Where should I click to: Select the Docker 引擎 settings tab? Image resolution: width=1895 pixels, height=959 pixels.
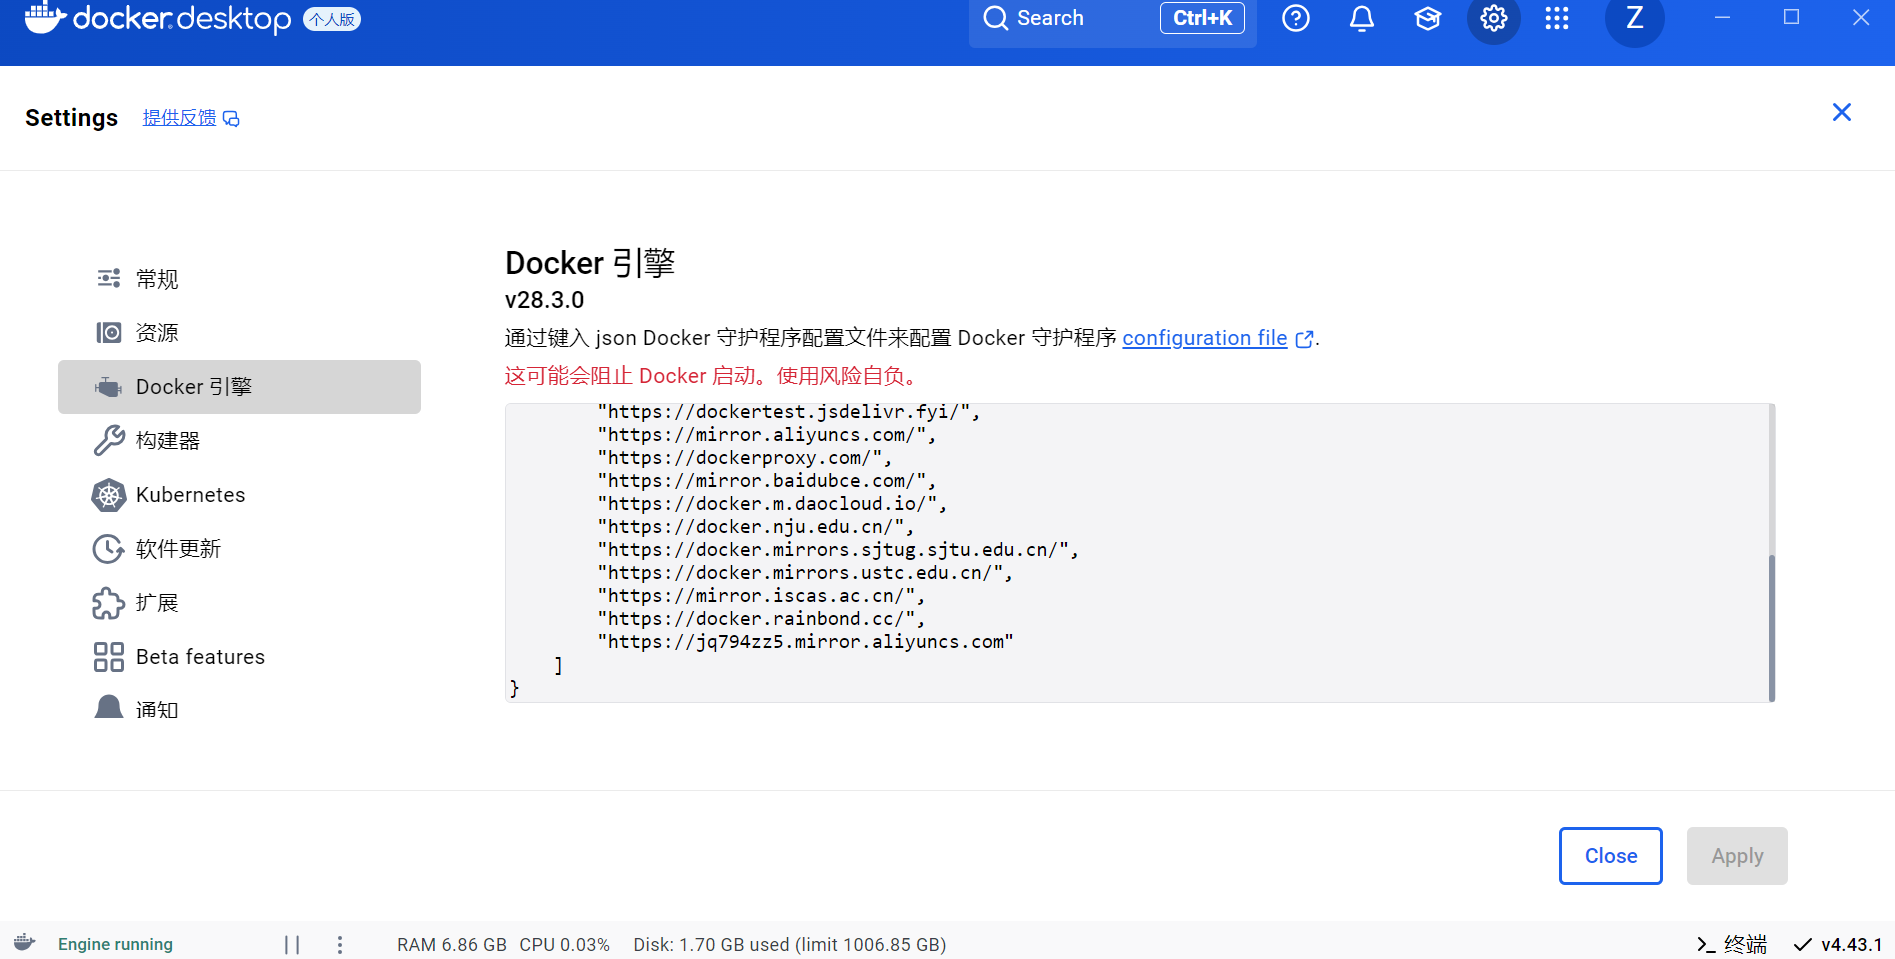pos(239,387)
